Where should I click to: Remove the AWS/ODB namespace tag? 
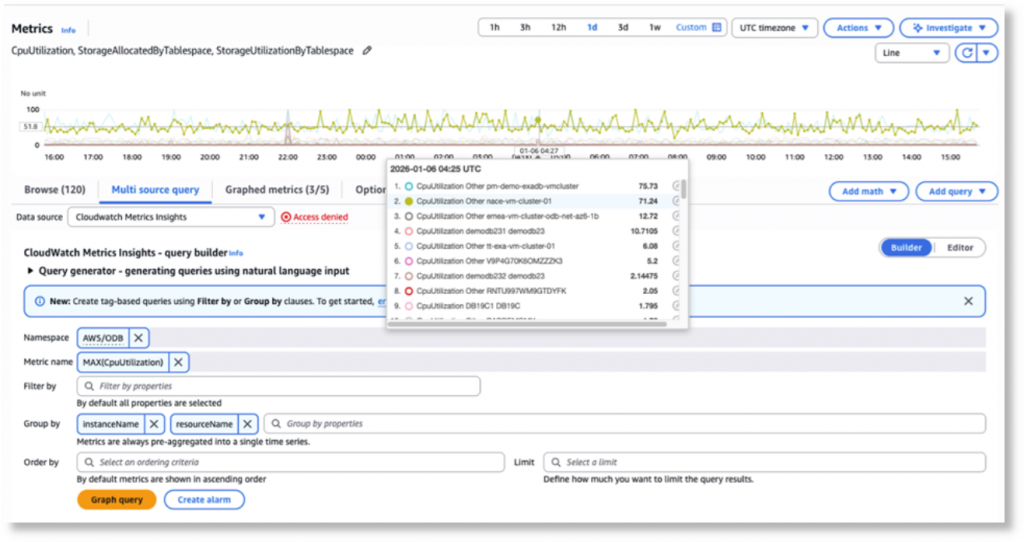click(138, 338)
